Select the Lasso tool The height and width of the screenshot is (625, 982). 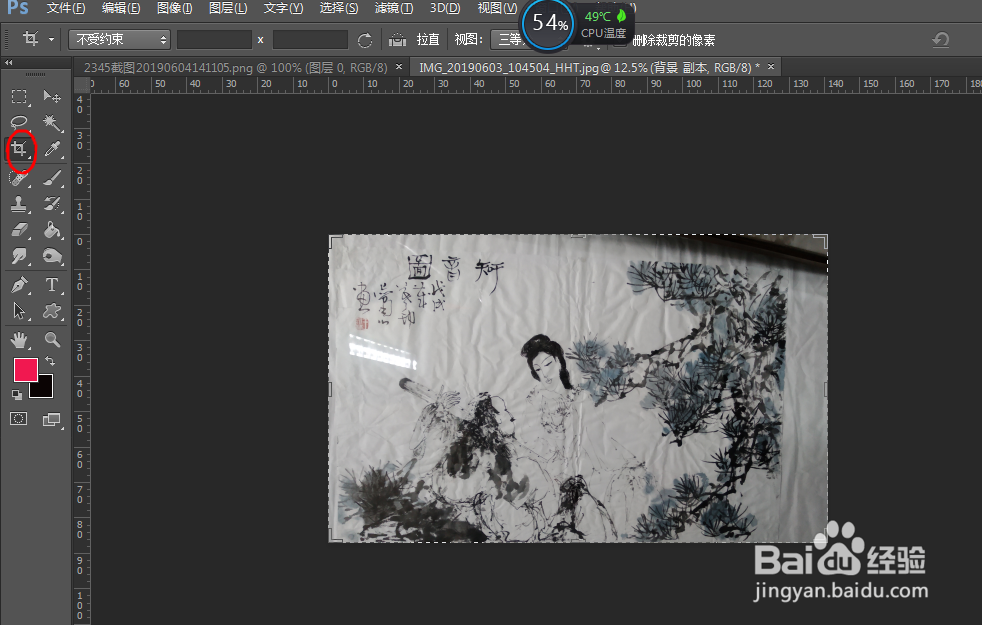(x=19, y=123)
